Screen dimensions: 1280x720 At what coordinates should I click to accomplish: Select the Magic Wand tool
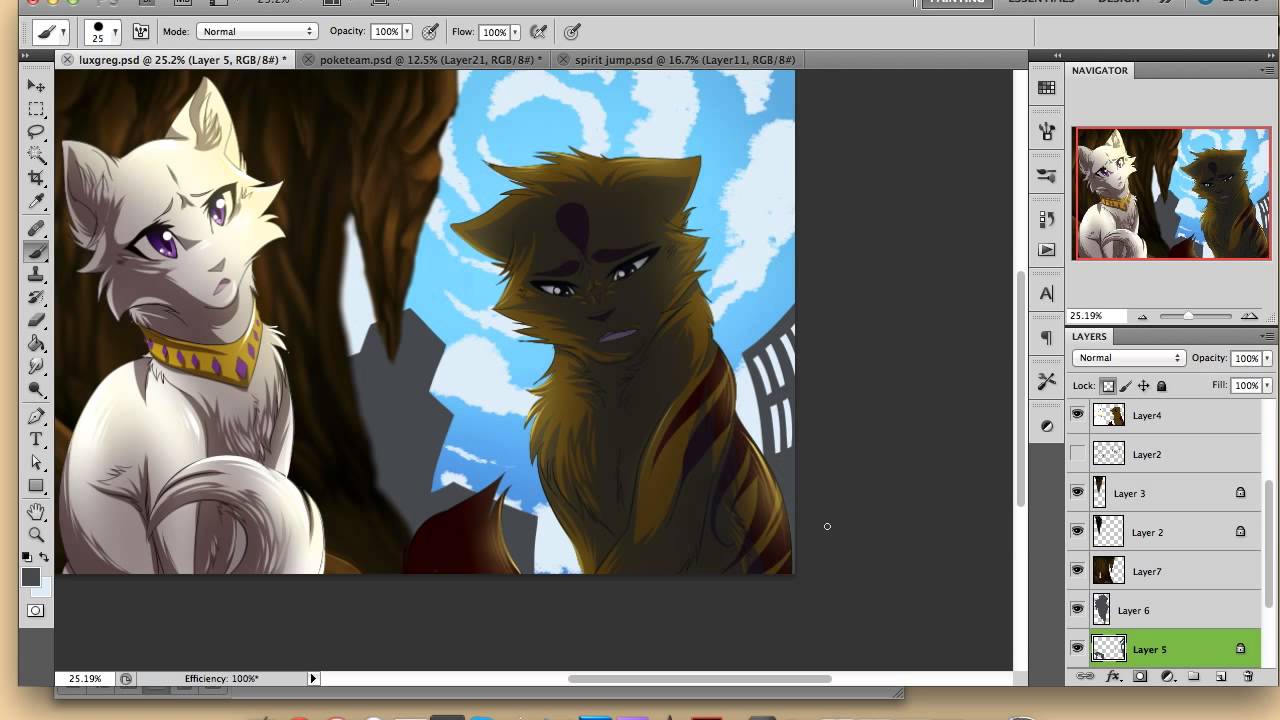[x=36, y=155]
